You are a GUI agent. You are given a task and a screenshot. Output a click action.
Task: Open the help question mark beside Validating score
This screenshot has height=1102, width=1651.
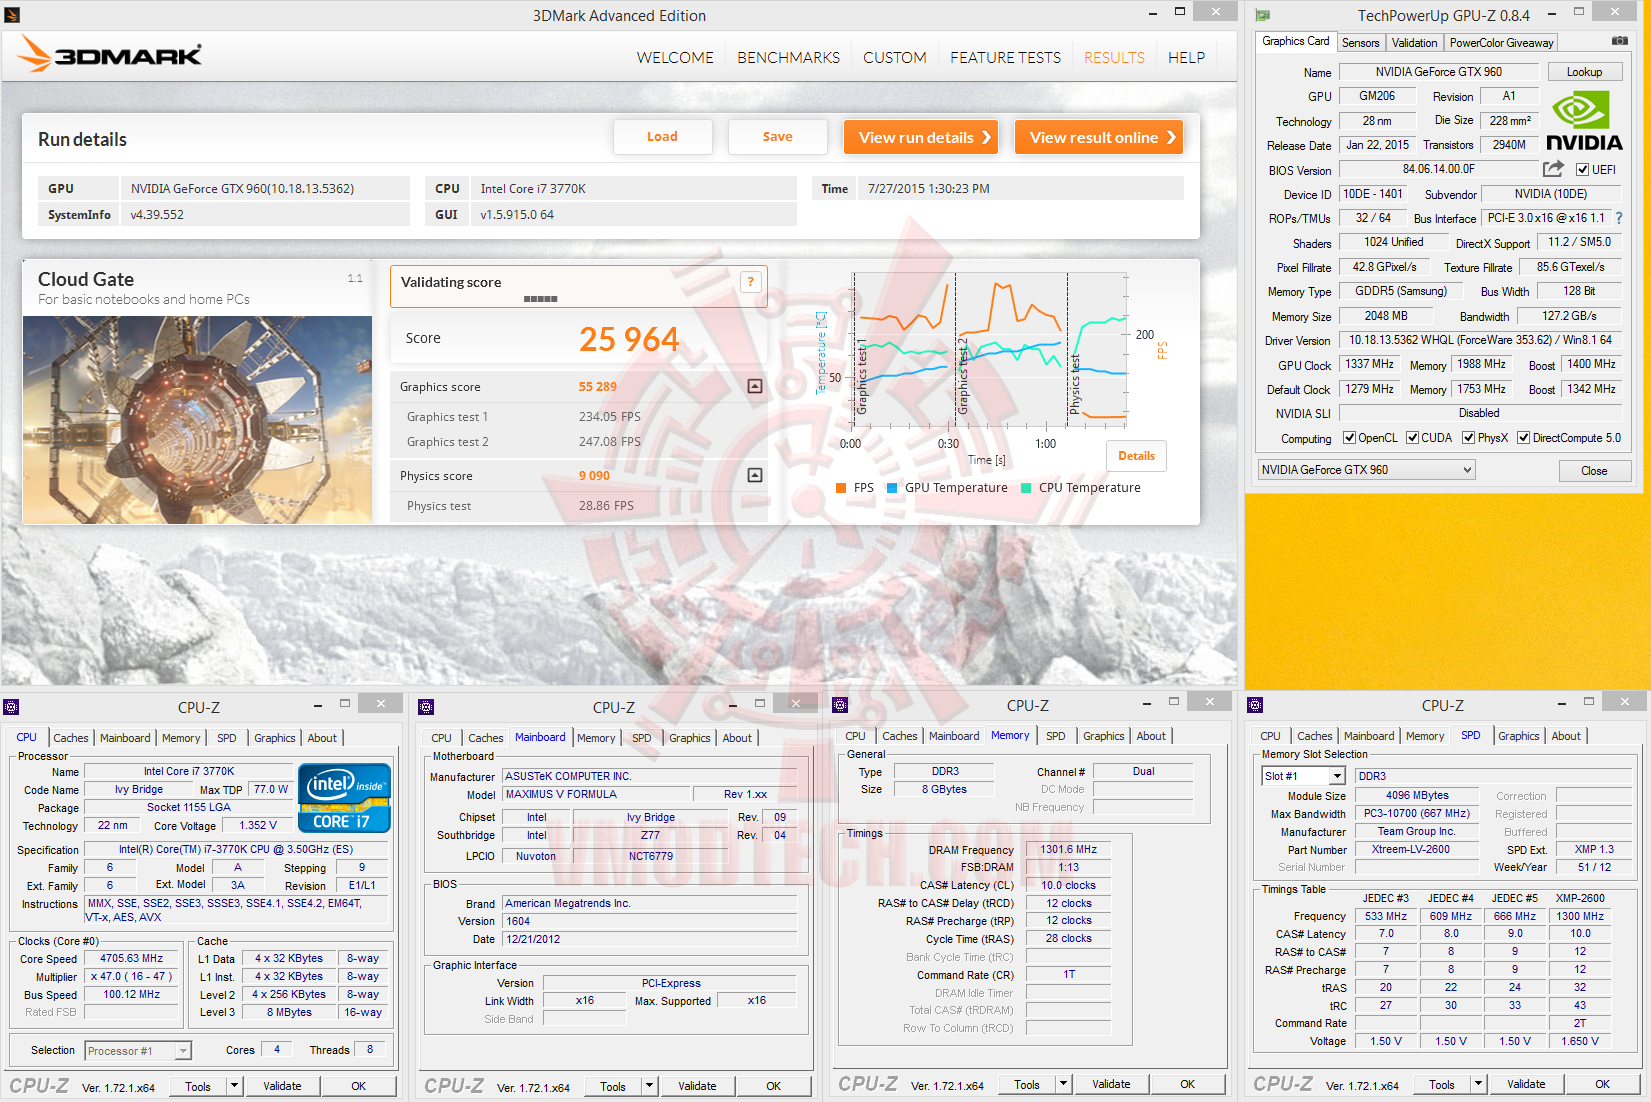751,282
